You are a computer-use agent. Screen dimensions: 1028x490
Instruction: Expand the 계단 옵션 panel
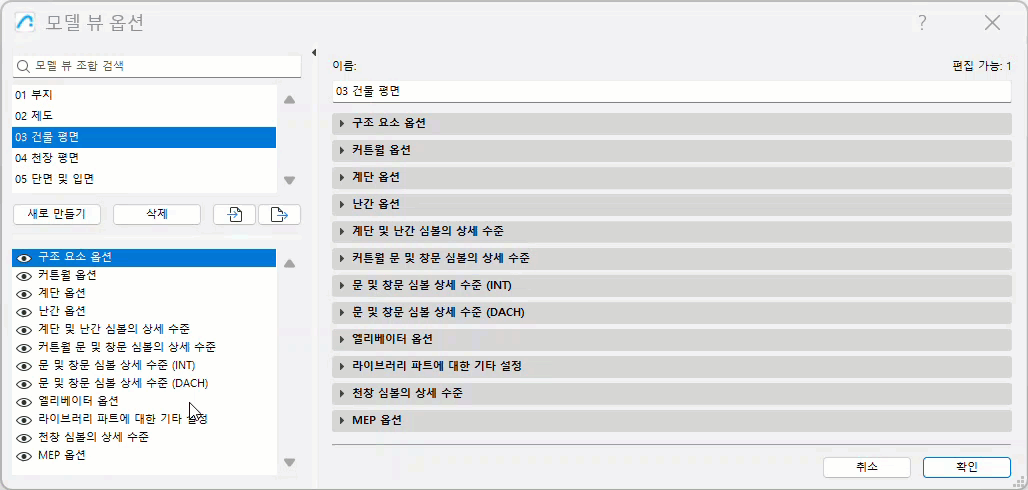click(672, 177)
